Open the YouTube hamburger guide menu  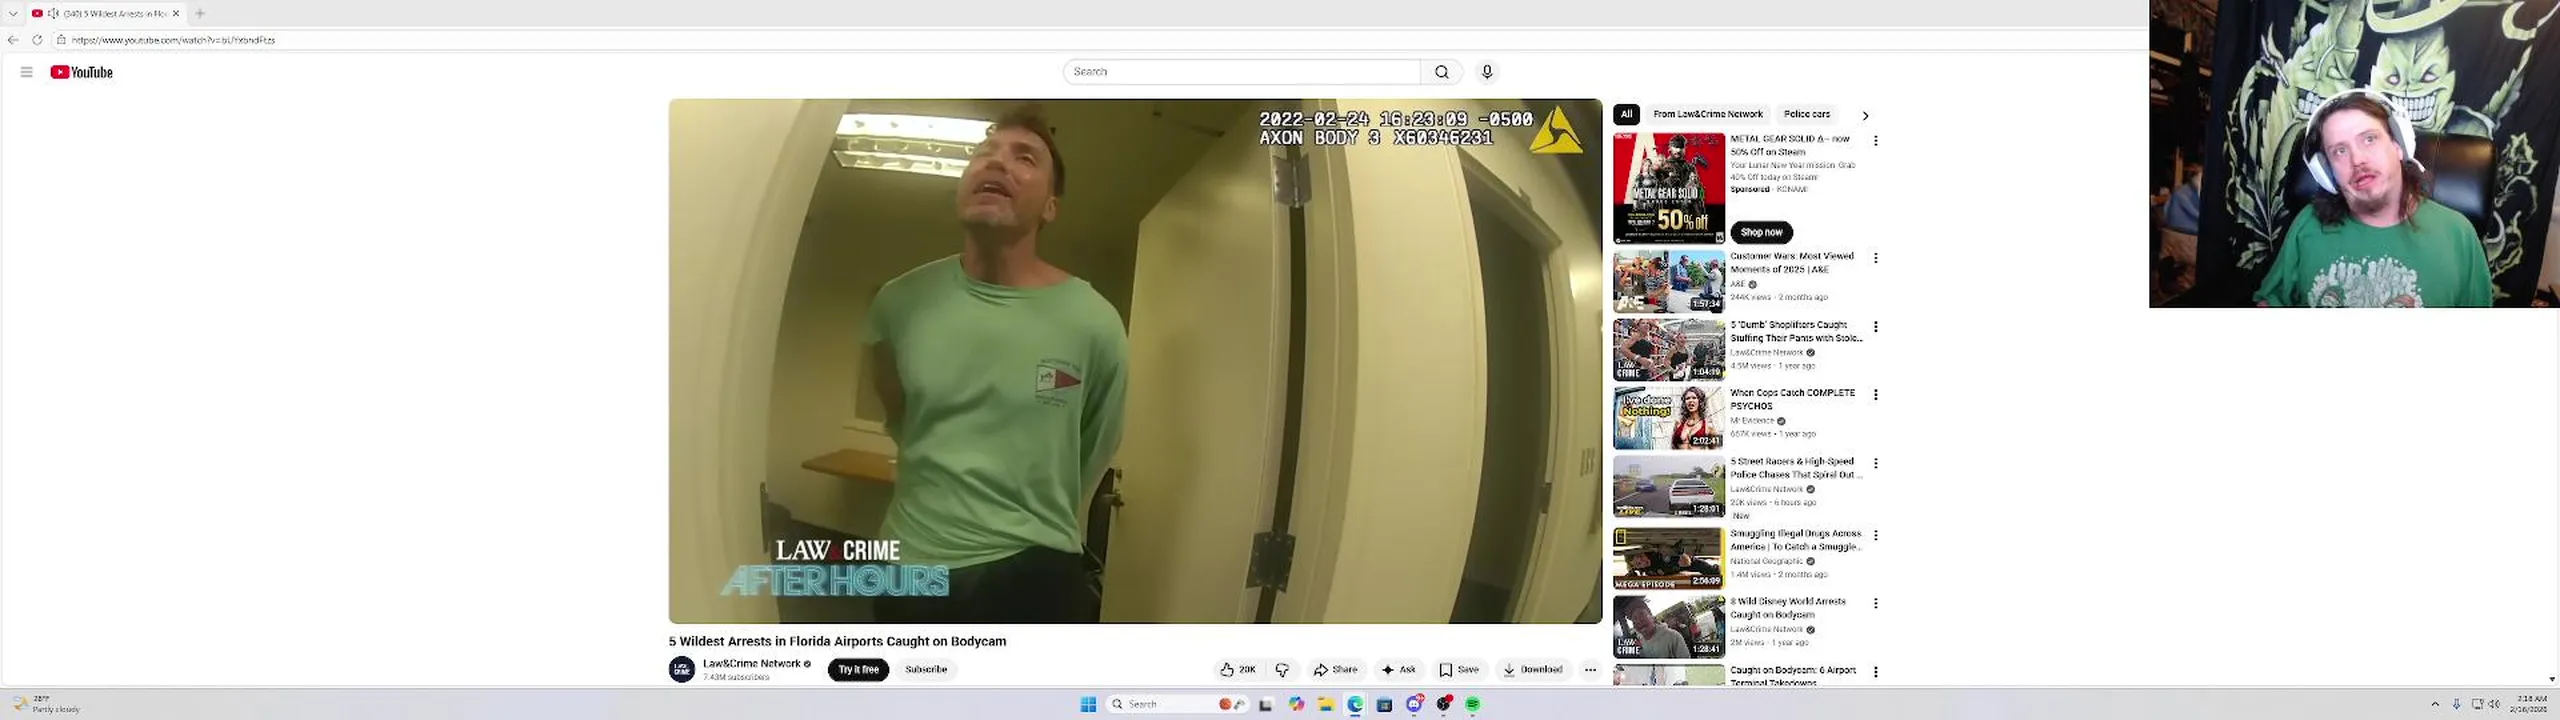point(26,72)
